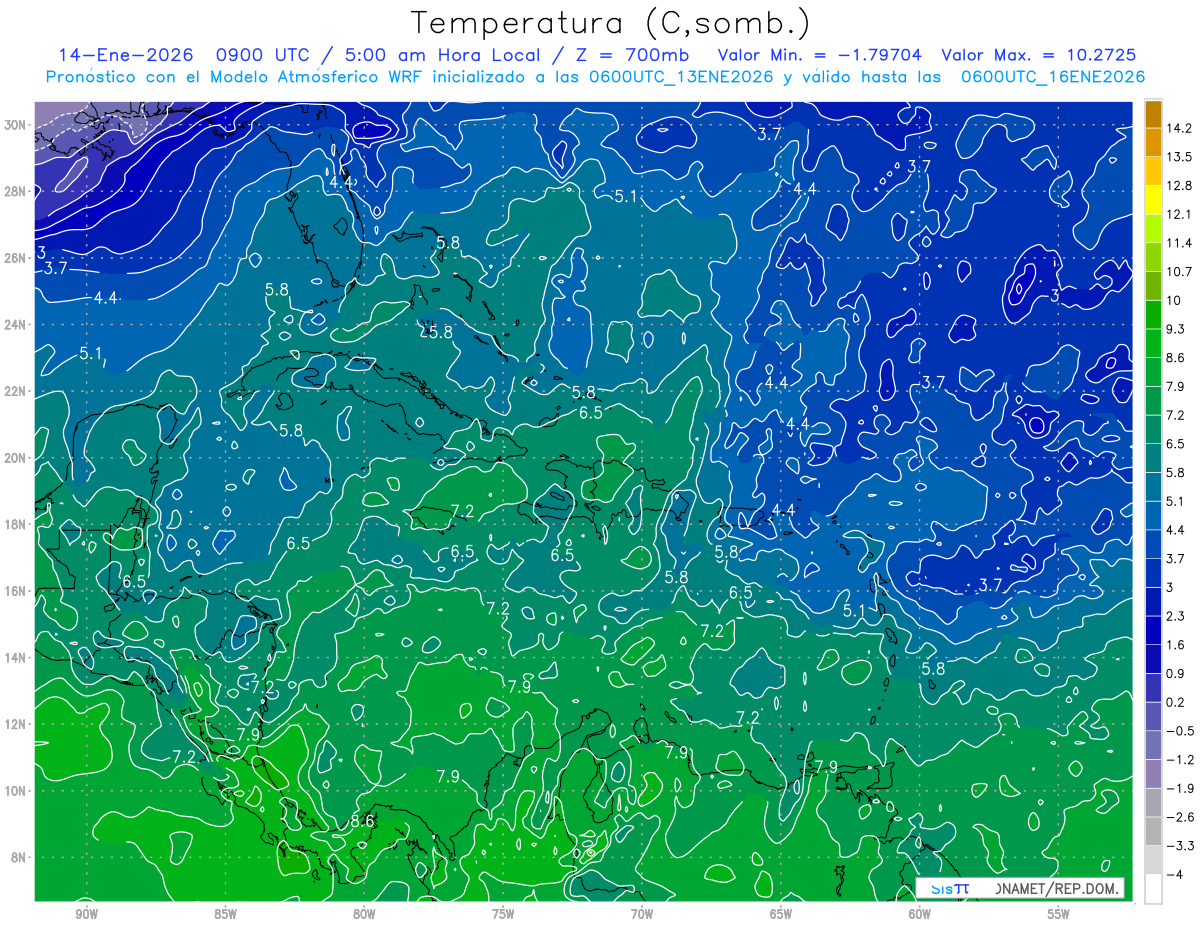
Task: Click the 14N latitude axis label
Action: point(17,658)
